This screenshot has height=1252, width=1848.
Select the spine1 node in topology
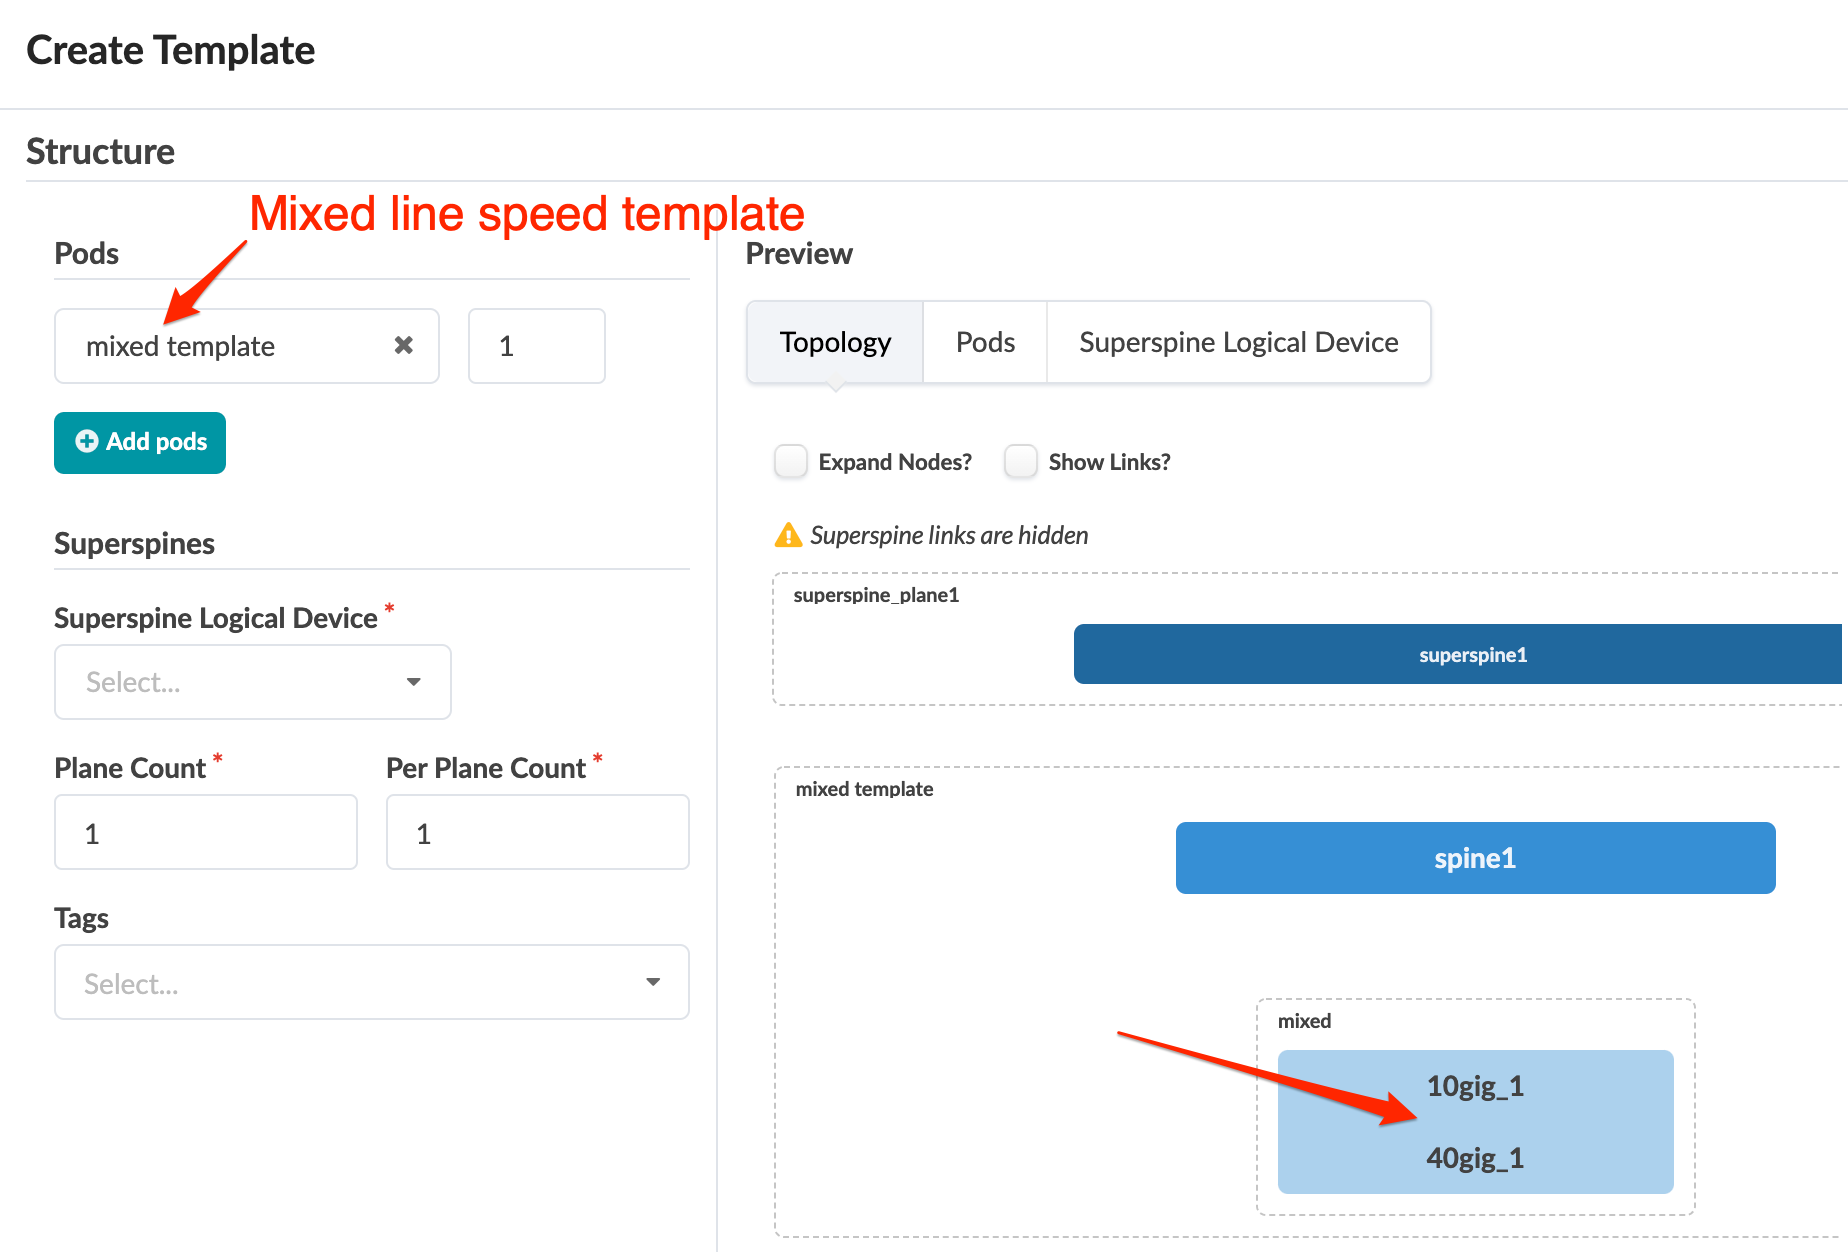[1475, 858]
